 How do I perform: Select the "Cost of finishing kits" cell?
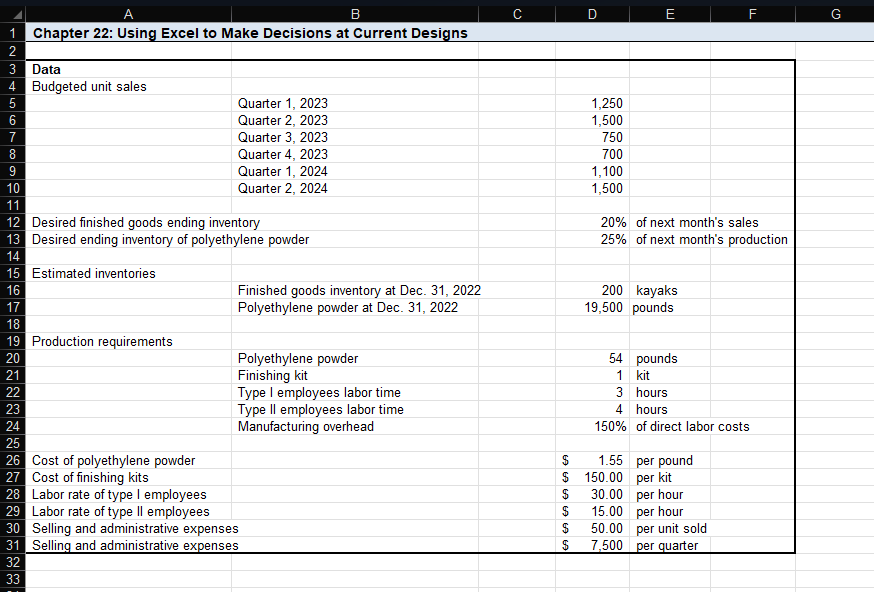coord(90,478)
